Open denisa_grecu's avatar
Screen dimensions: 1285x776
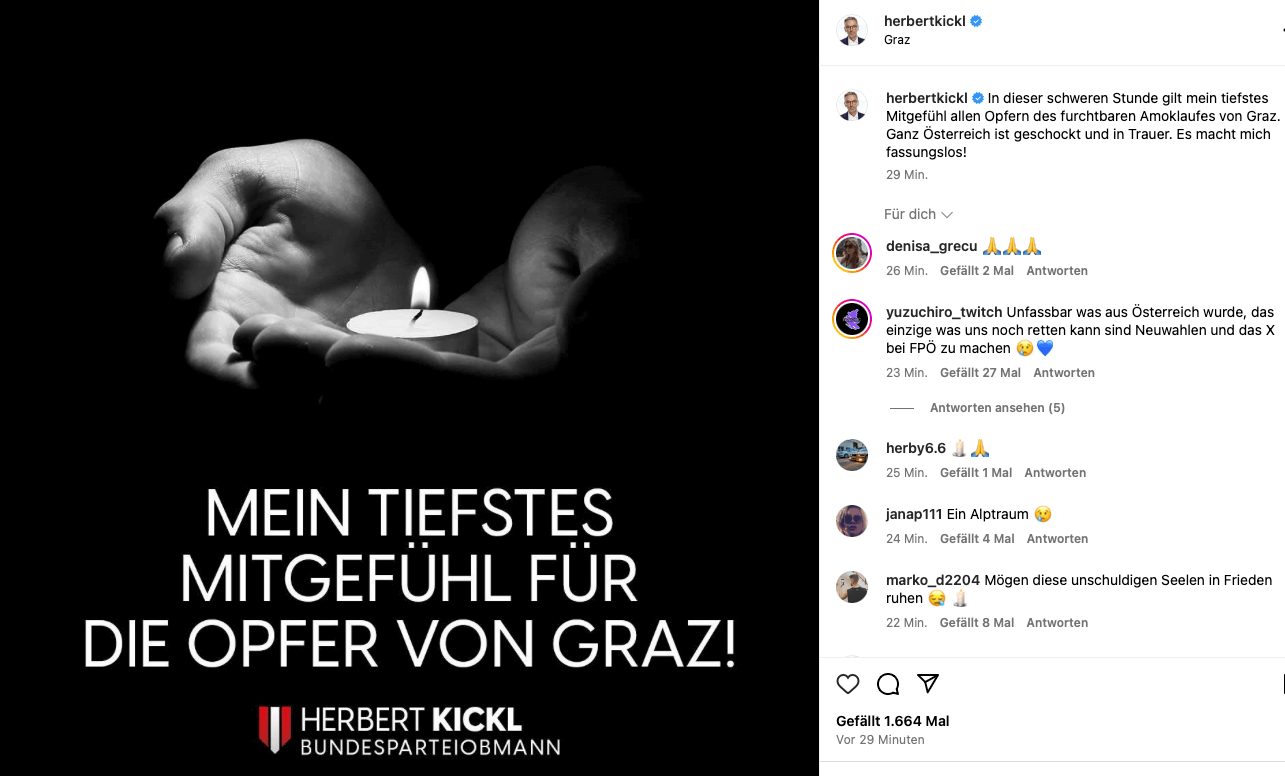(852, 252)
